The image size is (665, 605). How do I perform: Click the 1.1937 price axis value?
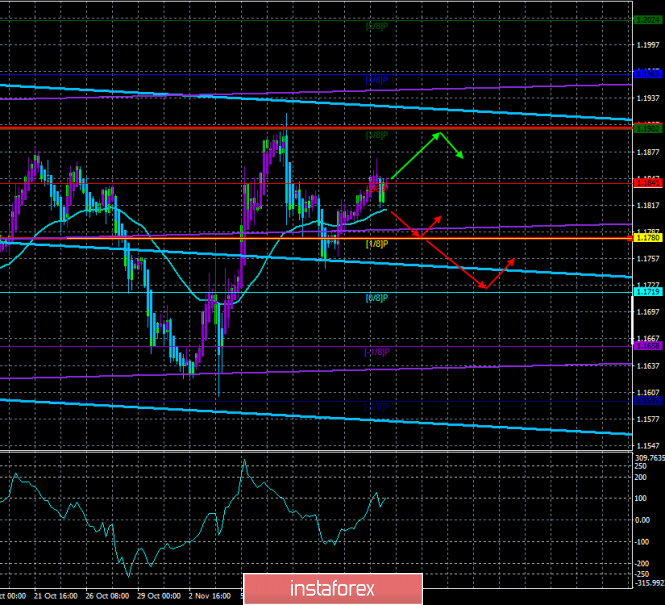(x=648, y=98)
